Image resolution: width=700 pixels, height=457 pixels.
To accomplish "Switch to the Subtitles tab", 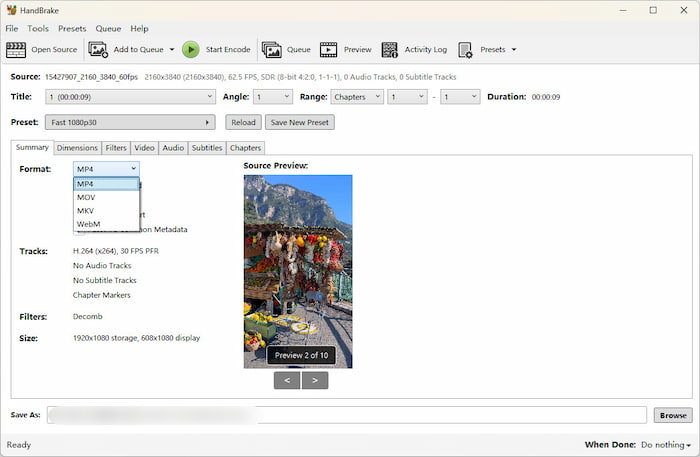I will tap(207, 148).
